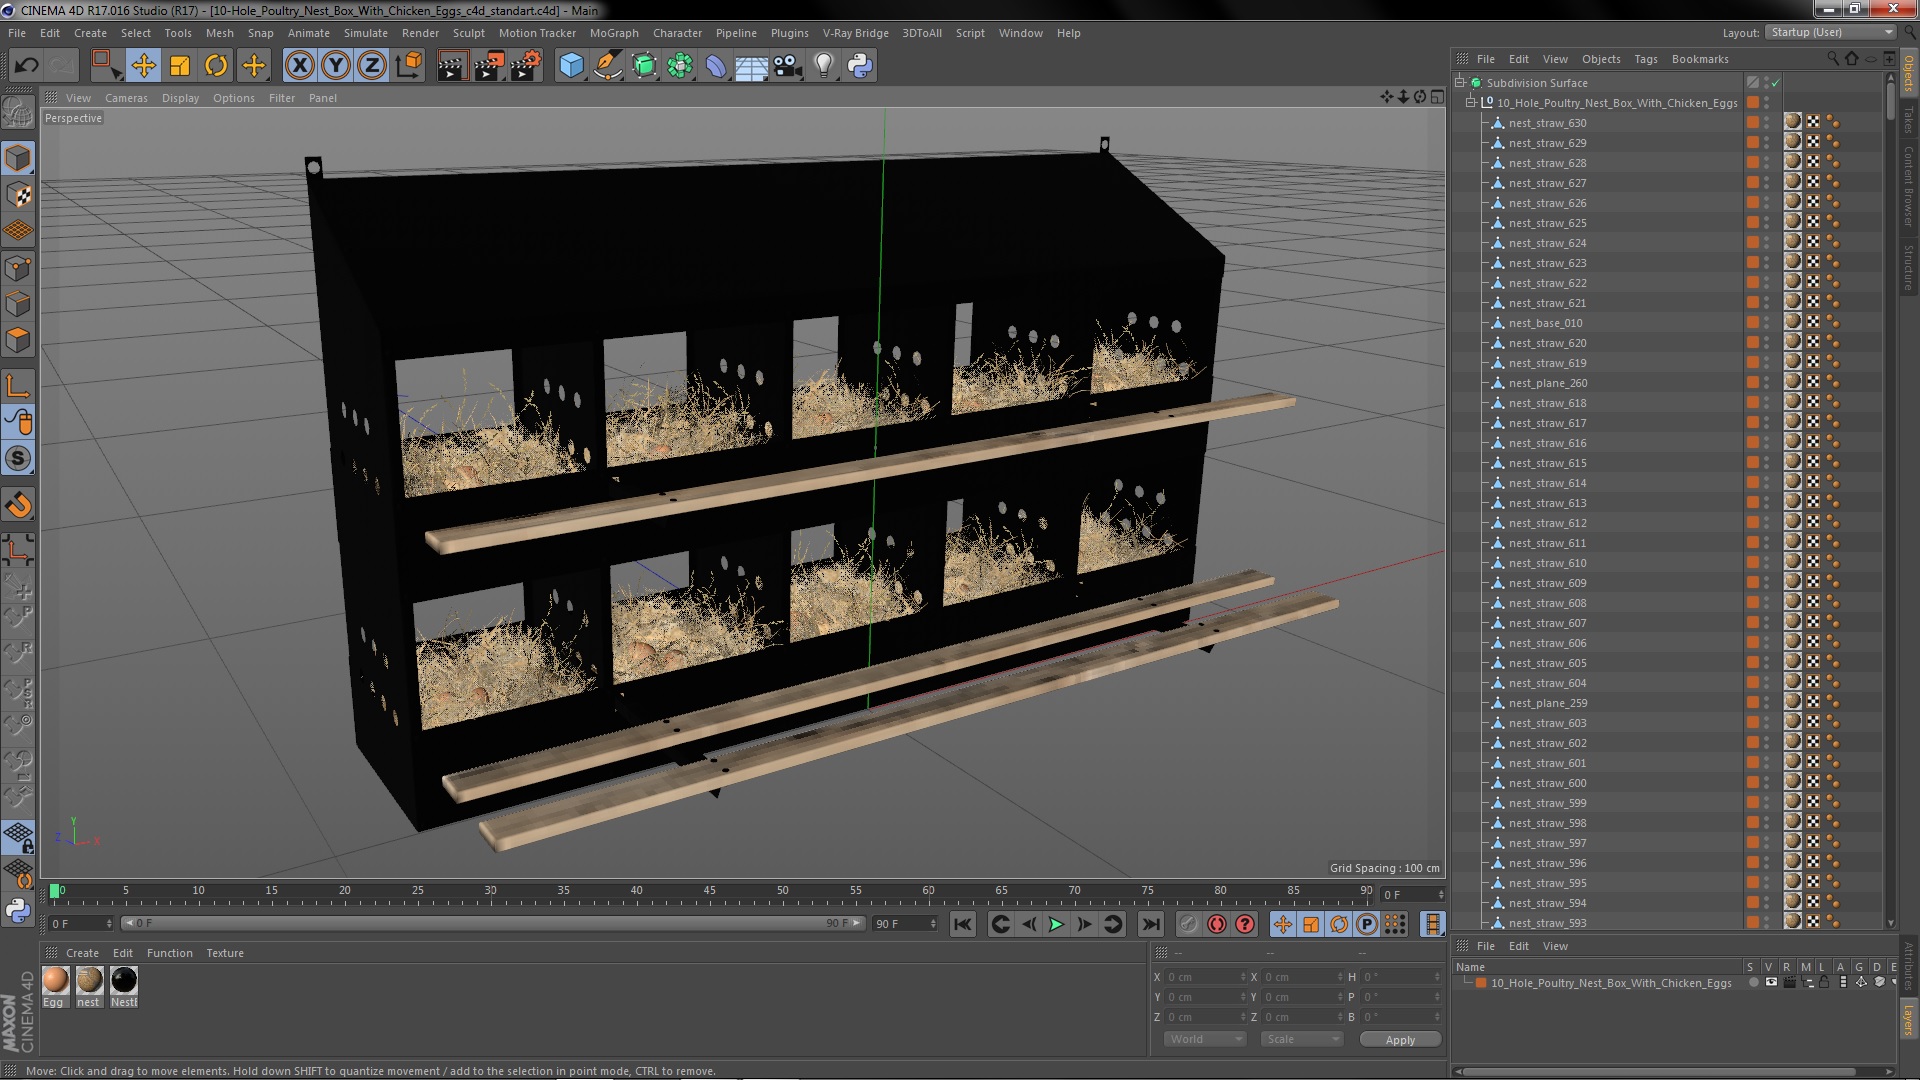Add a Light object
The width and height of the screenshot is (1920, 1080).
[823, 66]
